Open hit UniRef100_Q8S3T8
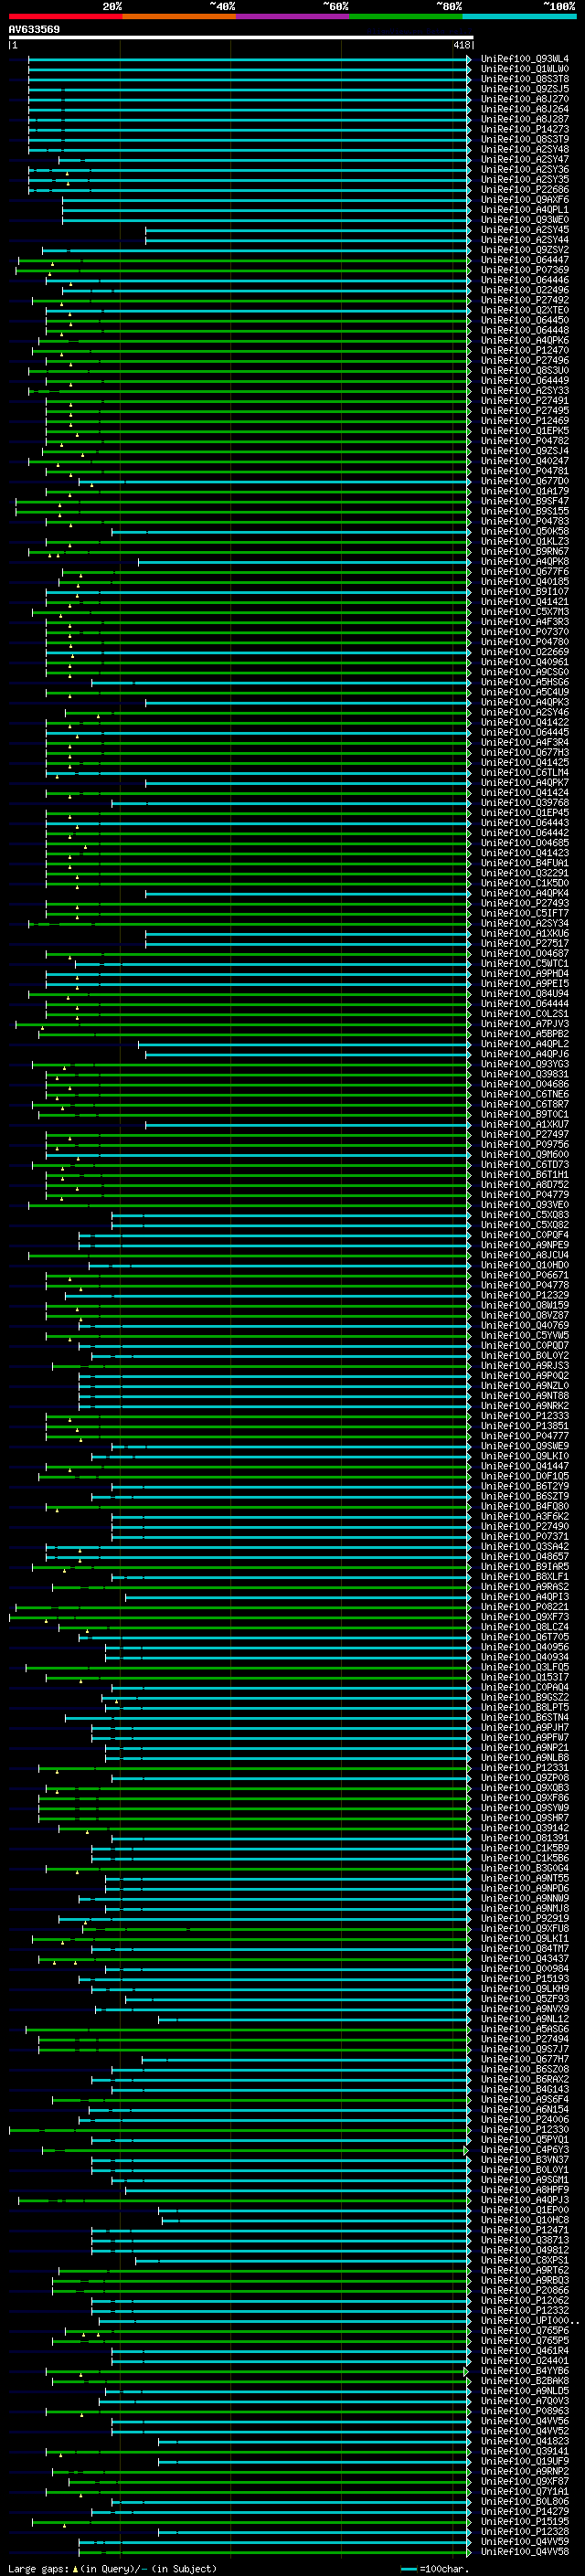 point(525,79)
